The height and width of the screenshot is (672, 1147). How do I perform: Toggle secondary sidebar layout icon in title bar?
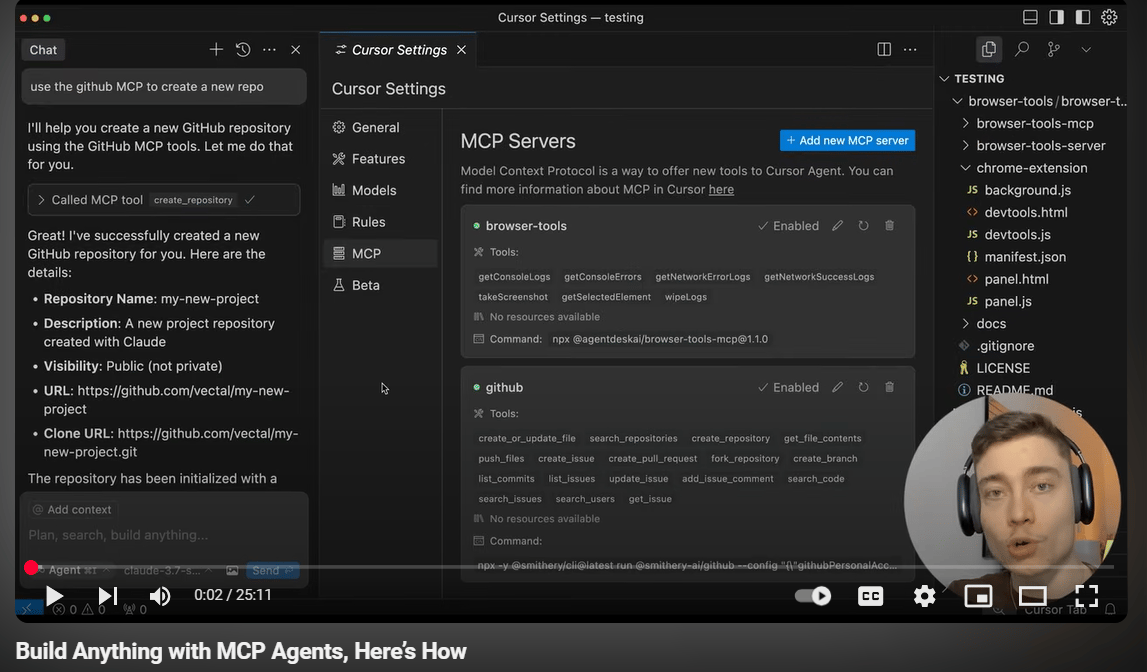1083,18
